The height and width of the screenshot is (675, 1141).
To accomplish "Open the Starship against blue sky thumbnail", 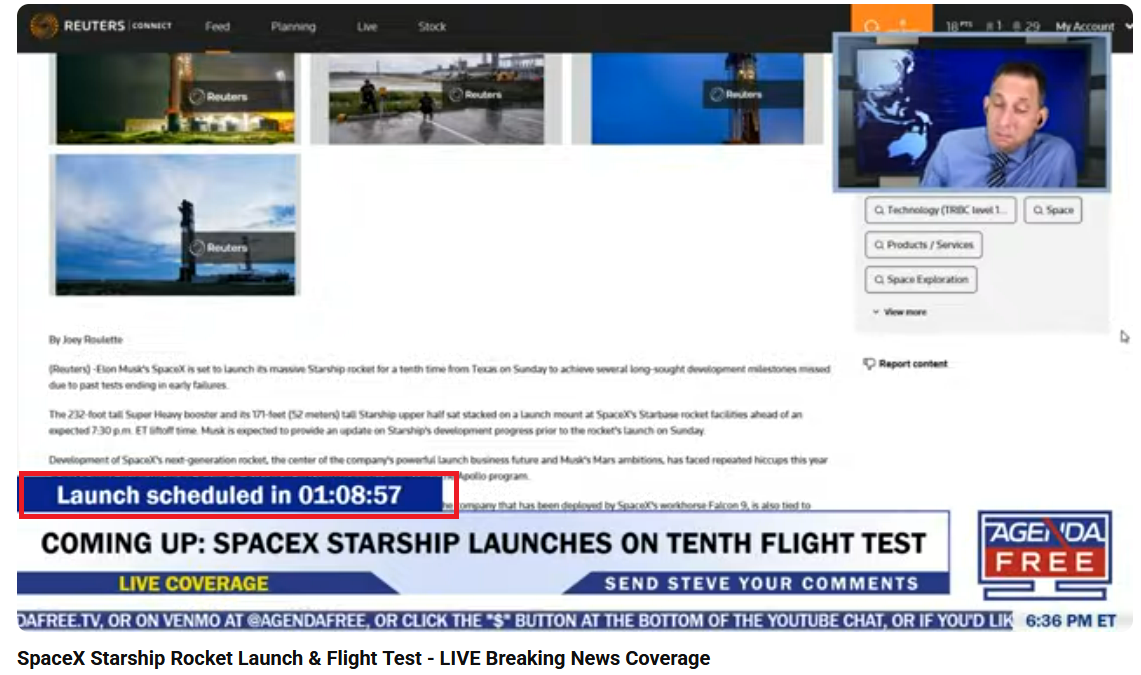I will click(176, 225).
